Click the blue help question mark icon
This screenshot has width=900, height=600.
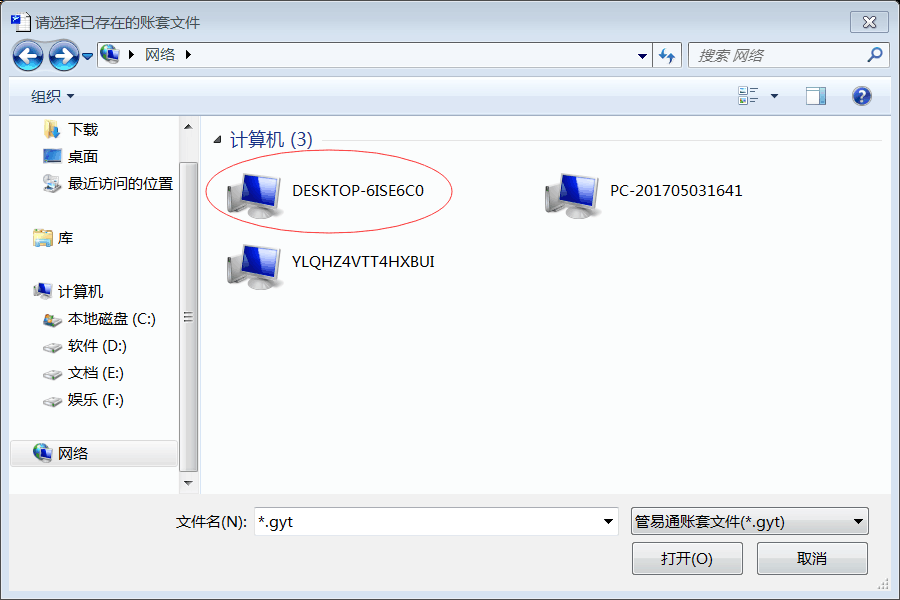861,96
